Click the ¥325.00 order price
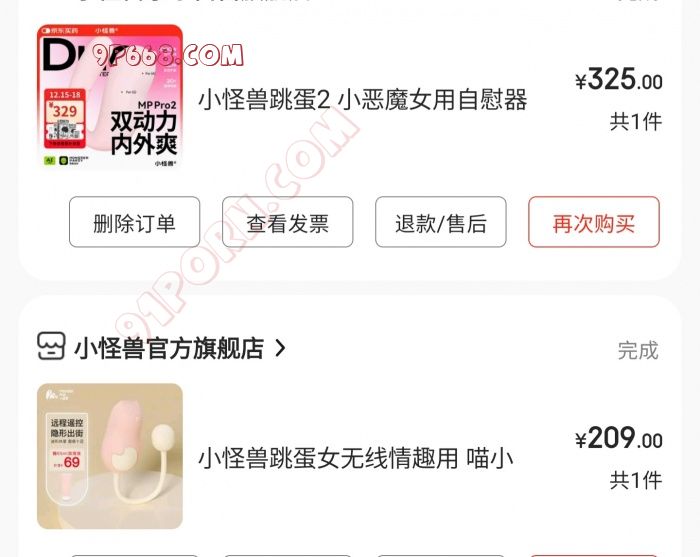 [x=619, y=79]
